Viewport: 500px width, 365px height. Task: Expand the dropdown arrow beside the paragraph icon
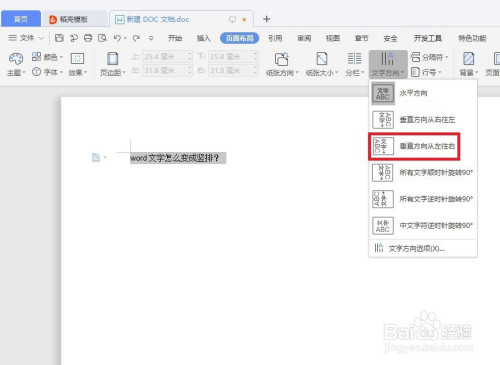[105, 157]
